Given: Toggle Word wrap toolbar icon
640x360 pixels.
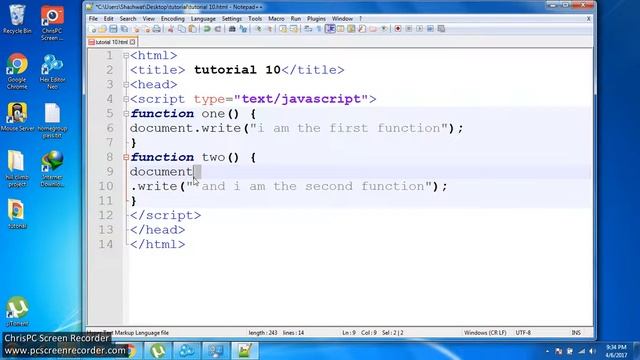Looking at the screenshot, I should (308, 29).
